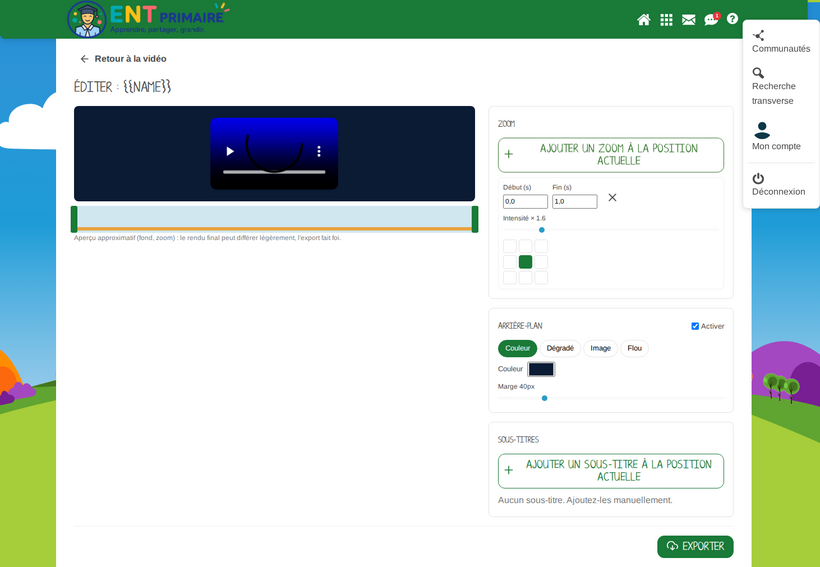The height and width of the screenshot is (567, 820).
Task: Open the home page icon
Action: pos(644,20)
